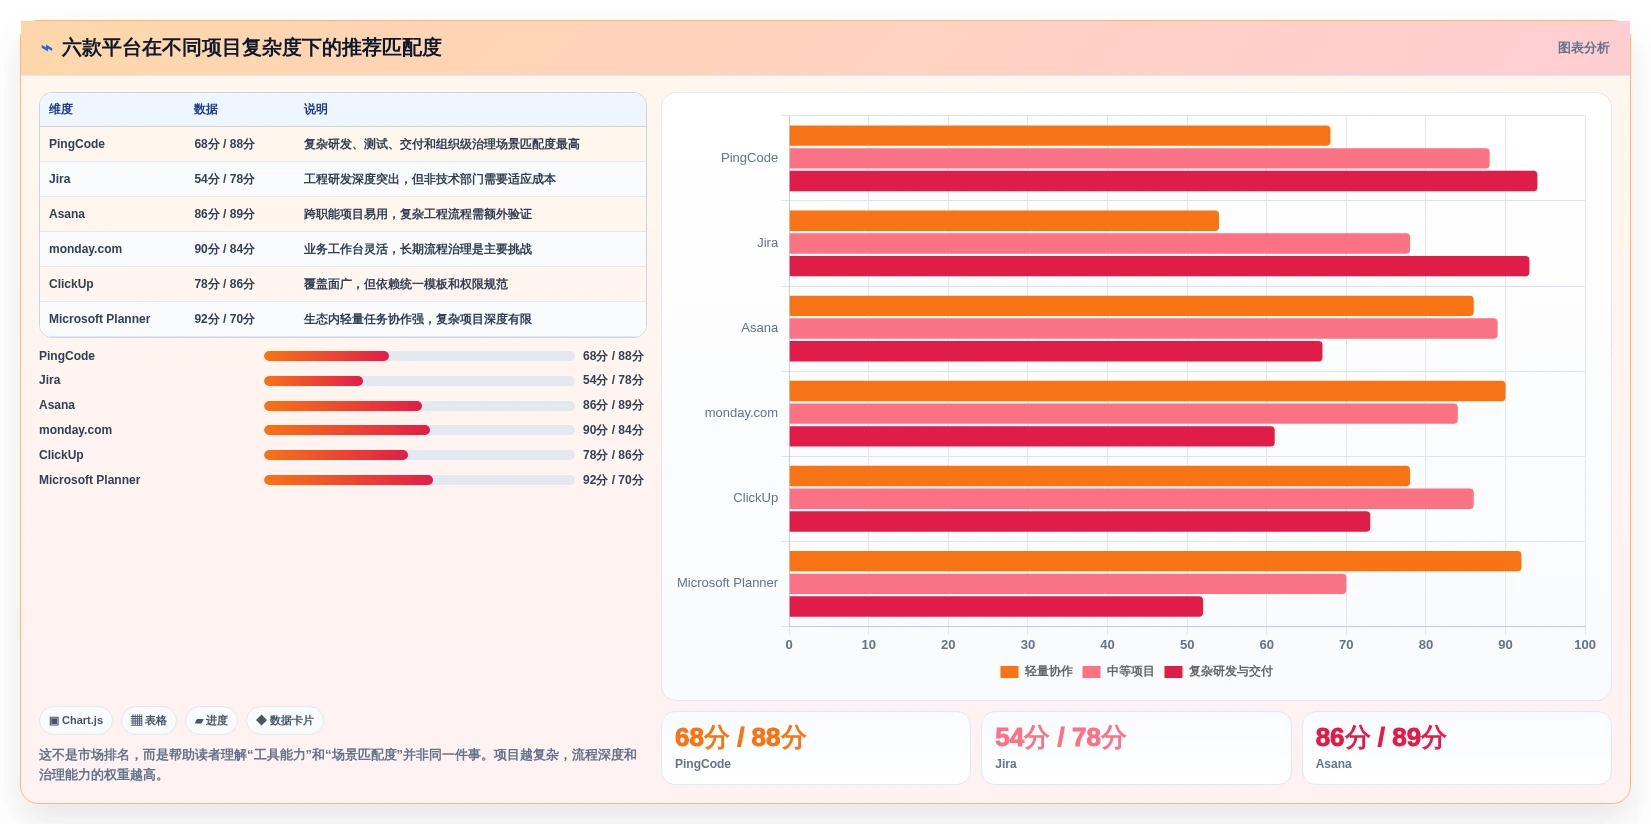
Task: Click description 覆盖面广，但依赖统一模板和权限规范
Action: (x=406, y=284)
